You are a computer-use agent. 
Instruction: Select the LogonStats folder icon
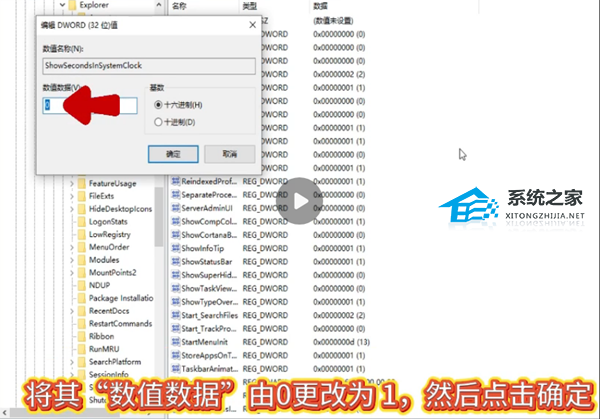pos(82,222)
